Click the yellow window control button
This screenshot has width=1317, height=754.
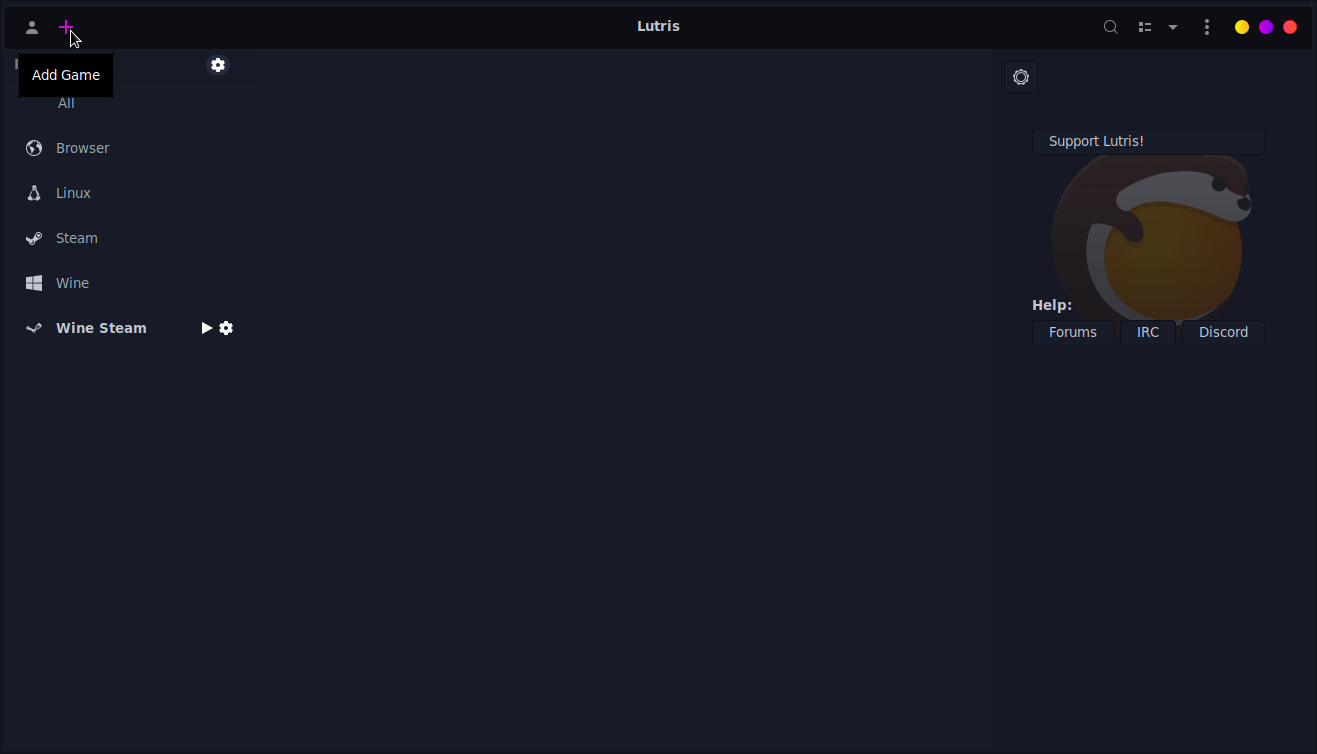pyautogui.click(x=1242, y=27)
